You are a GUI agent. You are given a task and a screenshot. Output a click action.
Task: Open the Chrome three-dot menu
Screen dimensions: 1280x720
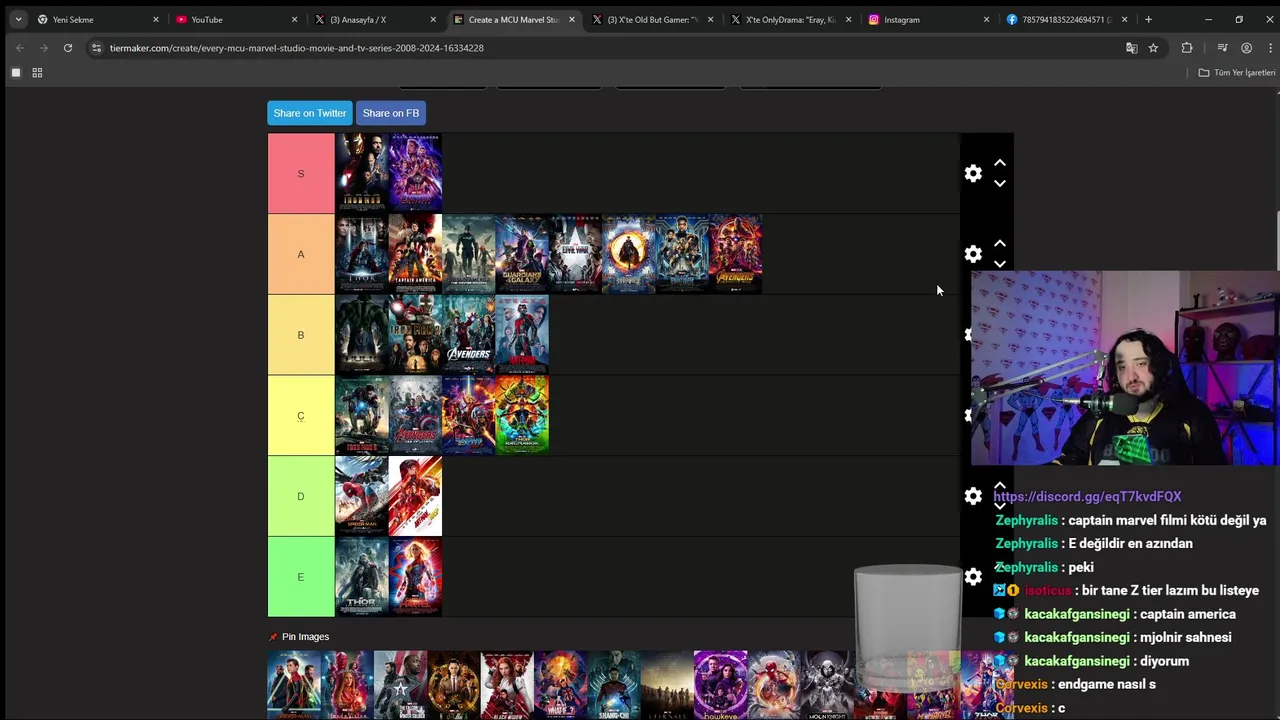click(1270, 48)
